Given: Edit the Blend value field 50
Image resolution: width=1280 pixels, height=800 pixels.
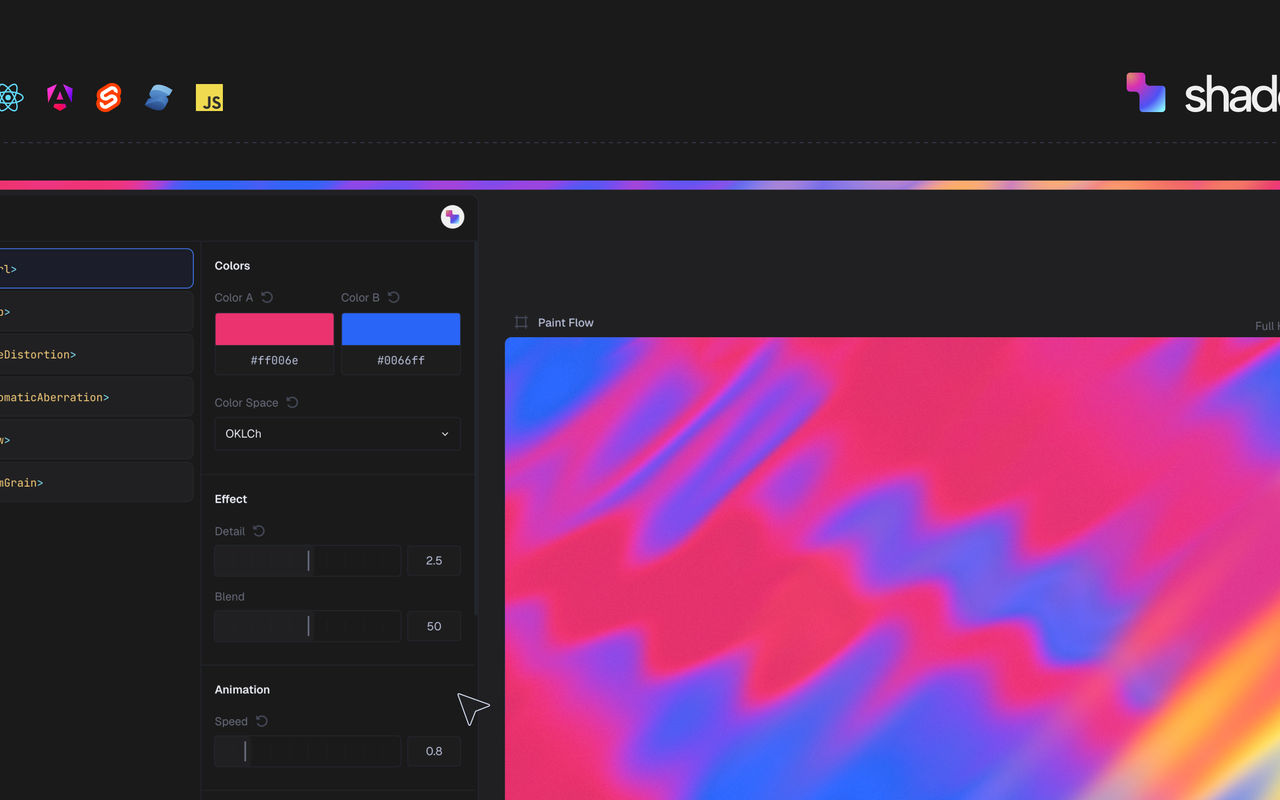Looking at the screenshot, I should (434, 626).
